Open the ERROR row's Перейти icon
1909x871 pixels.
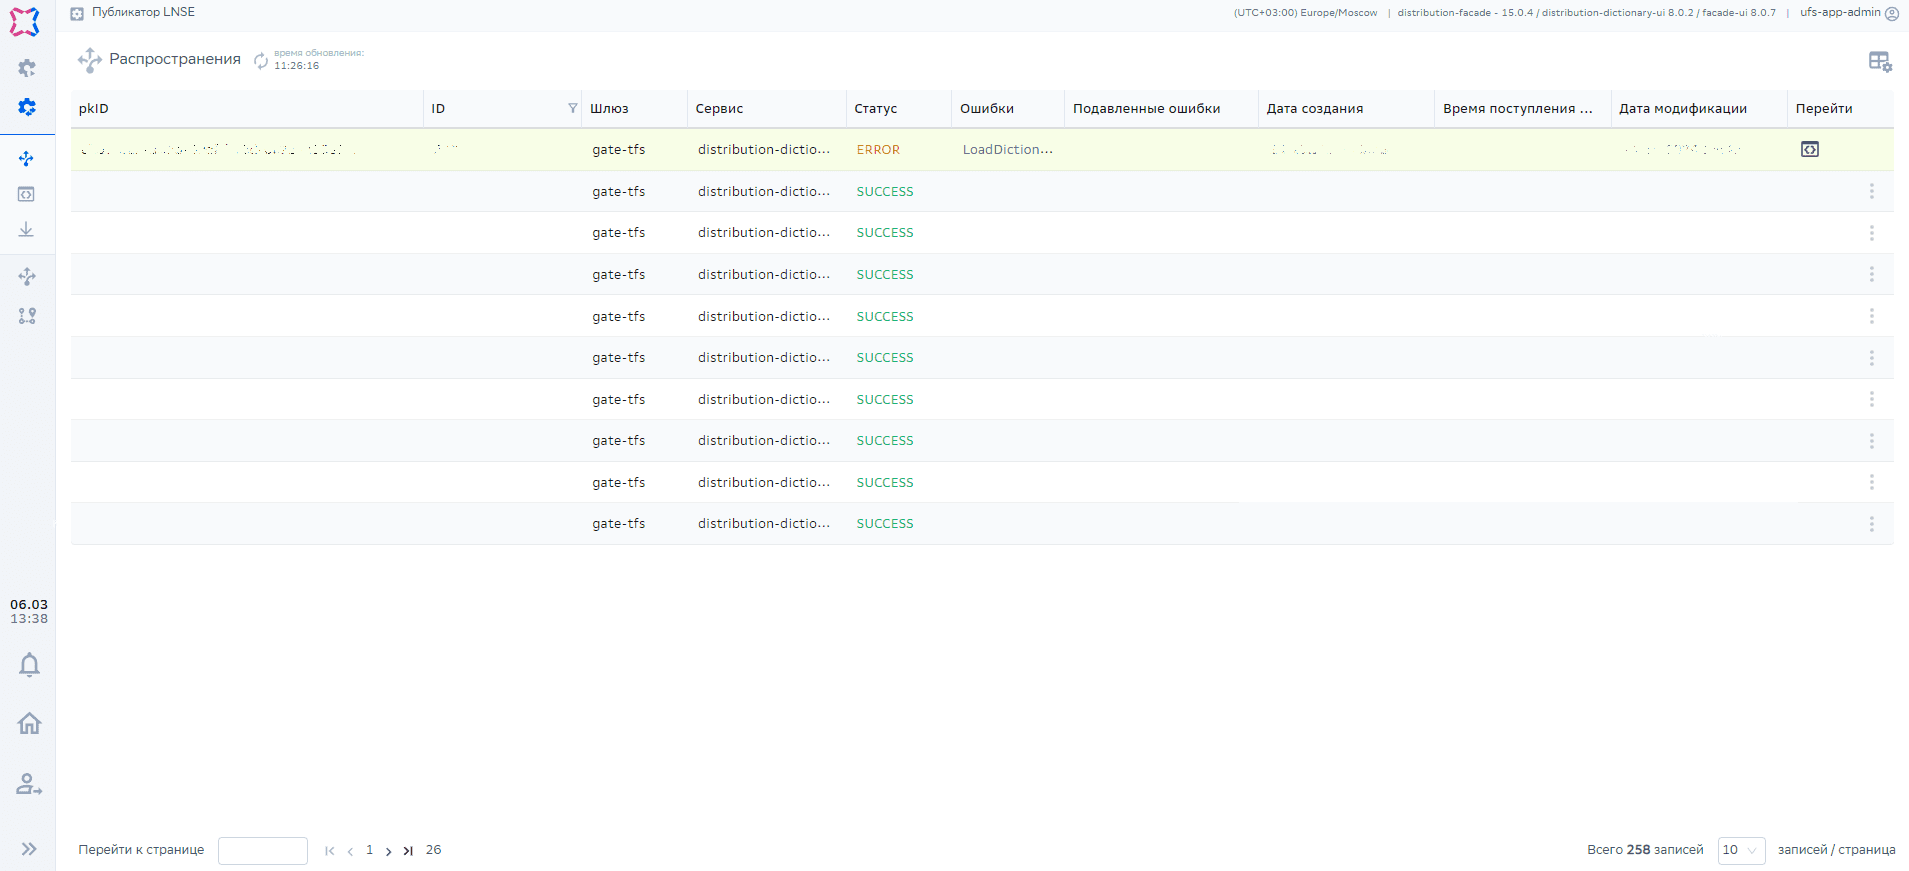click(1809, 149)
